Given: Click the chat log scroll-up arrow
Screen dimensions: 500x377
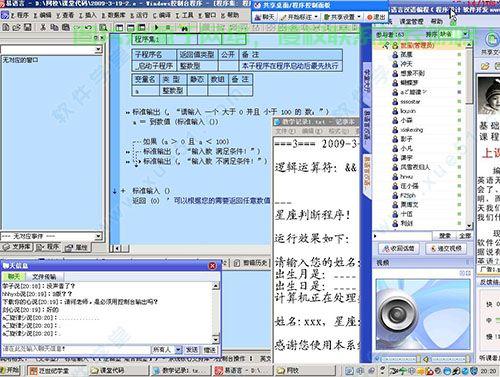Looking at the screenshot, I should (216, 286).
